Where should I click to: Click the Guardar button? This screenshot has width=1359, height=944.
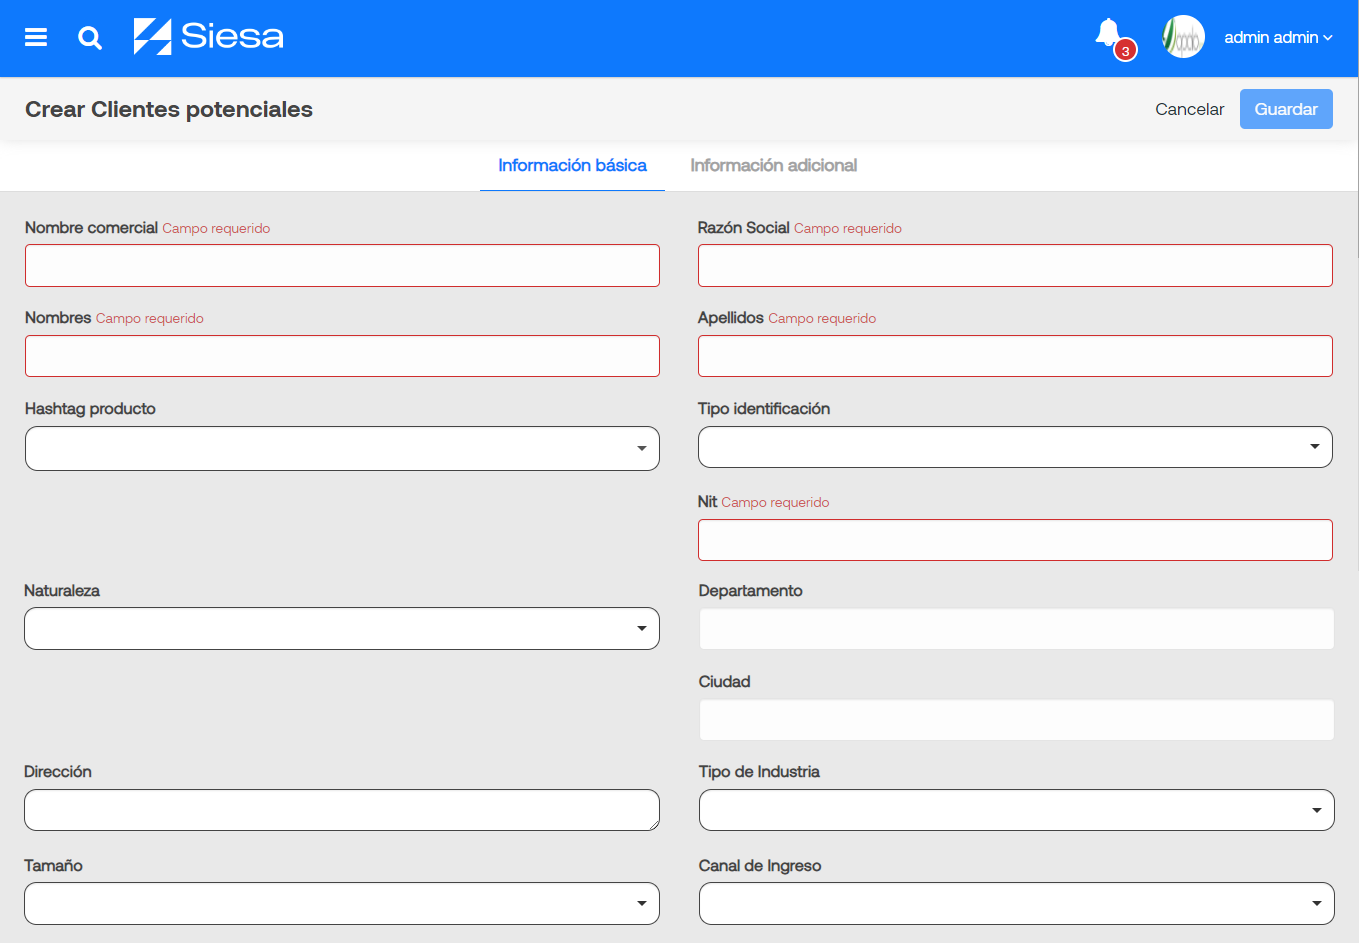tap(1286, 109)
